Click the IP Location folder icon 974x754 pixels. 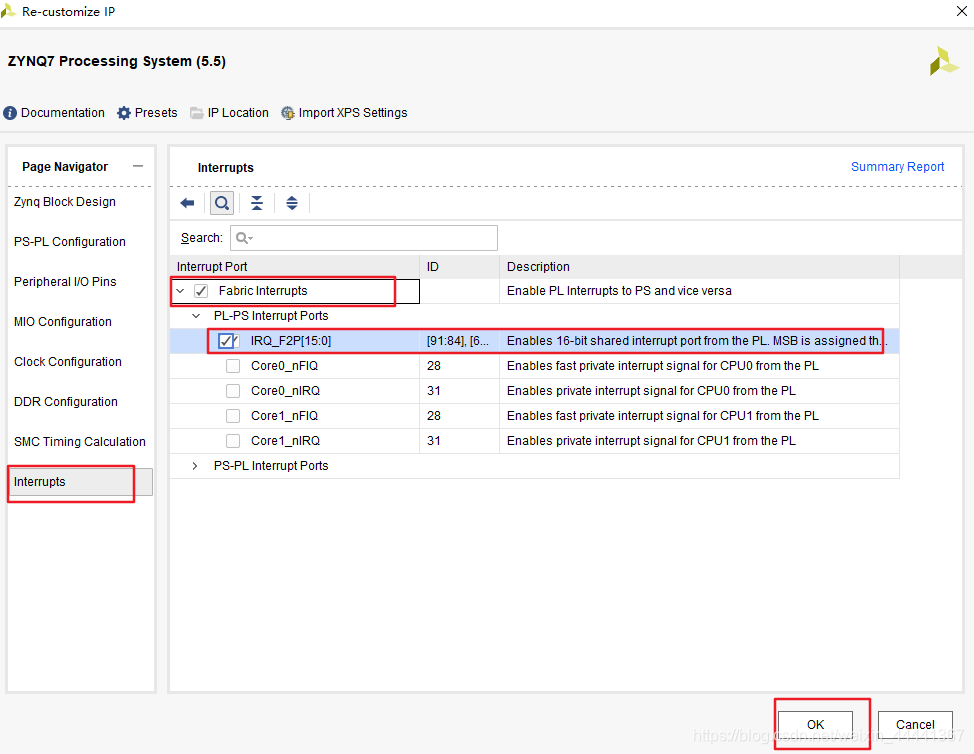pos(197,113)
